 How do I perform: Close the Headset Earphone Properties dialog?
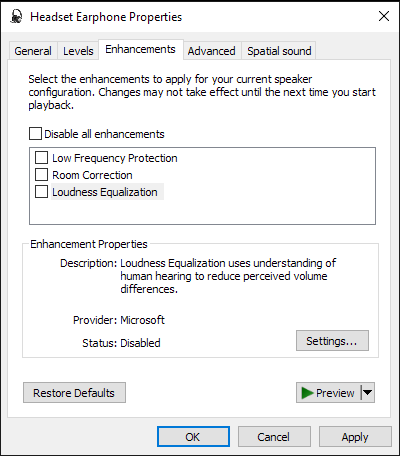pos(384,16)
